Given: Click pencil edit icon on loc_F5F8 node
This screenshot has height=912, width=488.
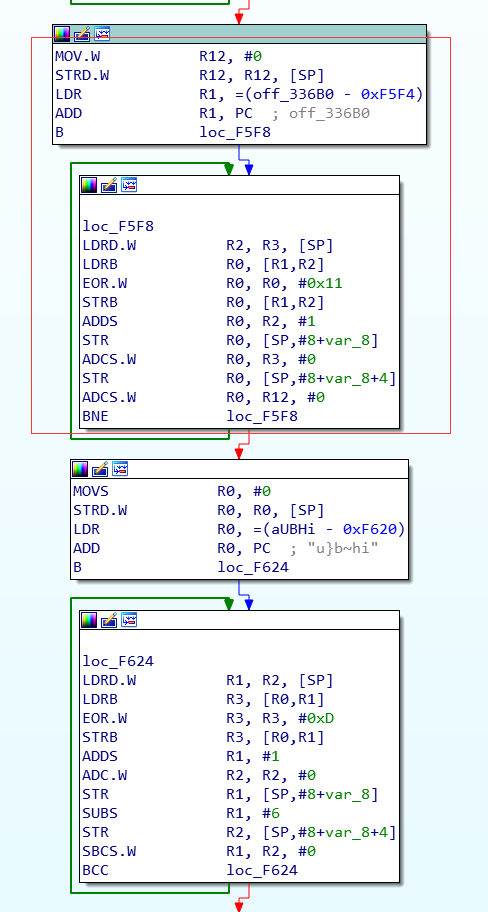Looking at the screenshot, I should click(109, 185).
